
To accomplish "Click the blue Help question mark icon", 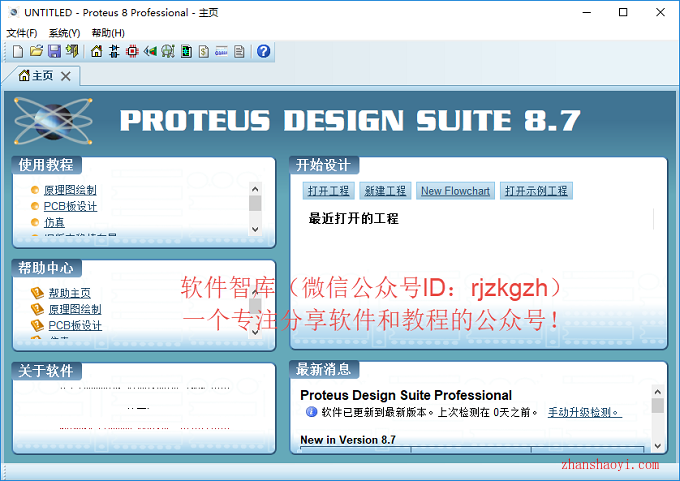I will (x=263, y=51).
